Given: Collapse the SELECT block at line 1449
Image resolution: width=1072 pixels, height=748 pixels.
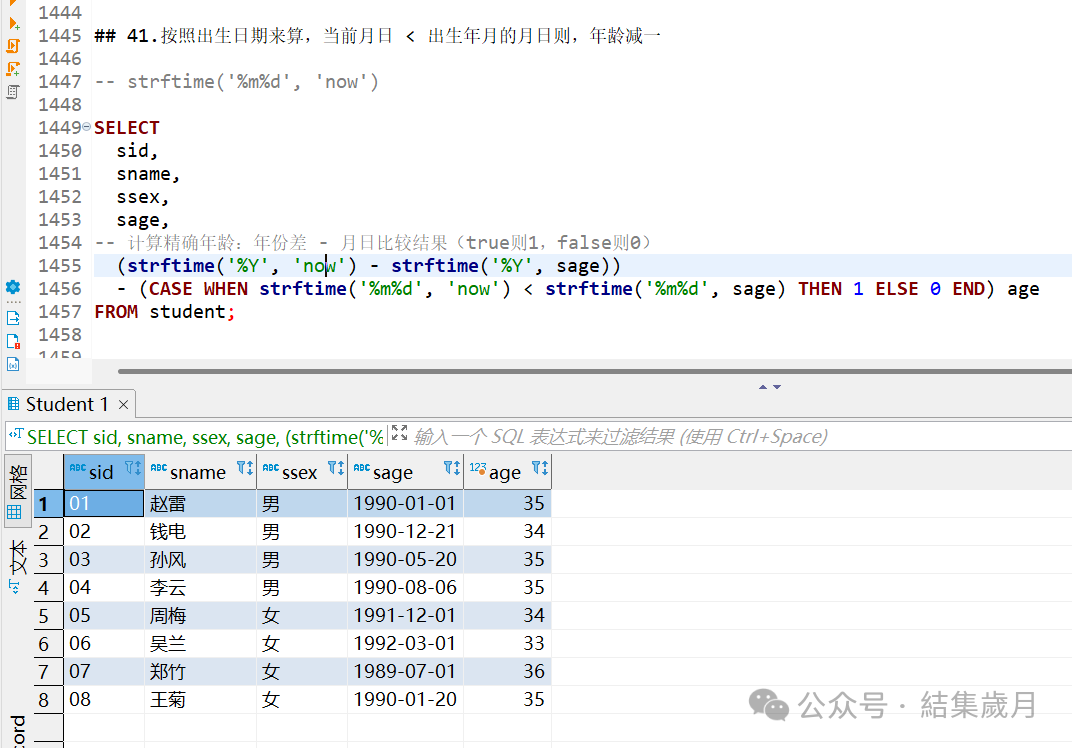Looking at the screenshot, I should point(87,126).
